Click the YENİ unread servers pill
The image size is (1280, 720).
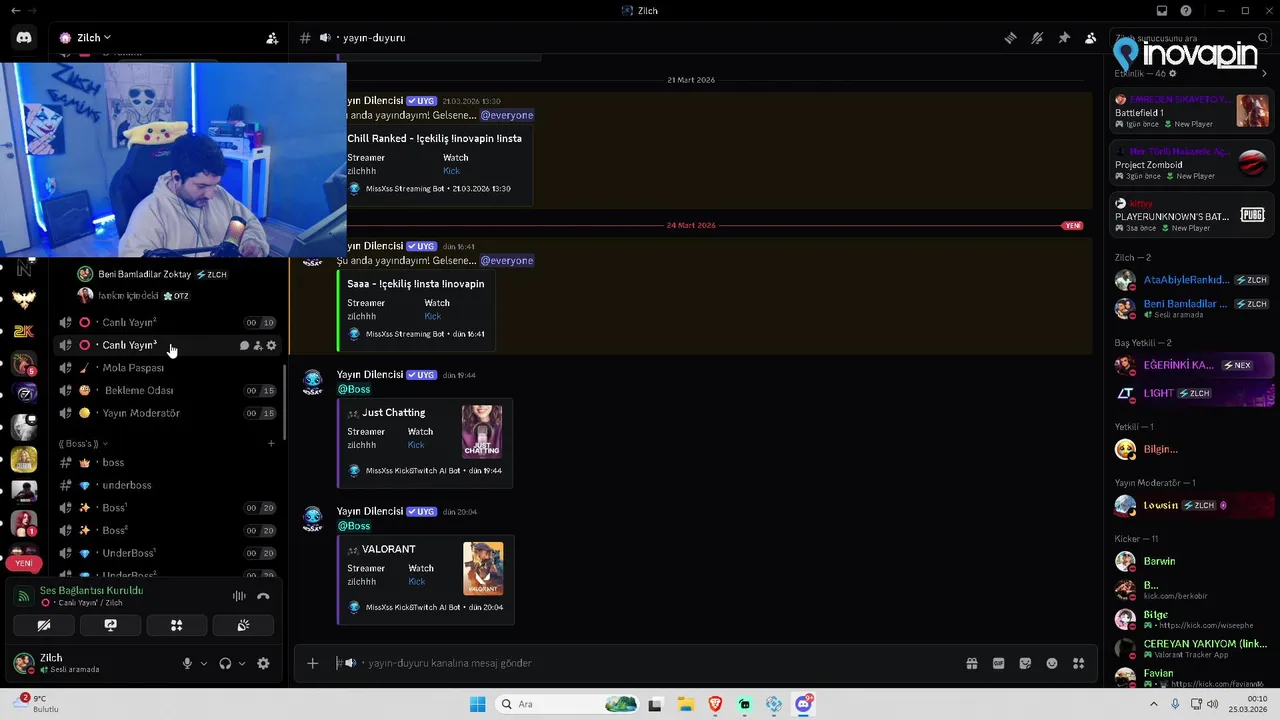coord(24,563)
